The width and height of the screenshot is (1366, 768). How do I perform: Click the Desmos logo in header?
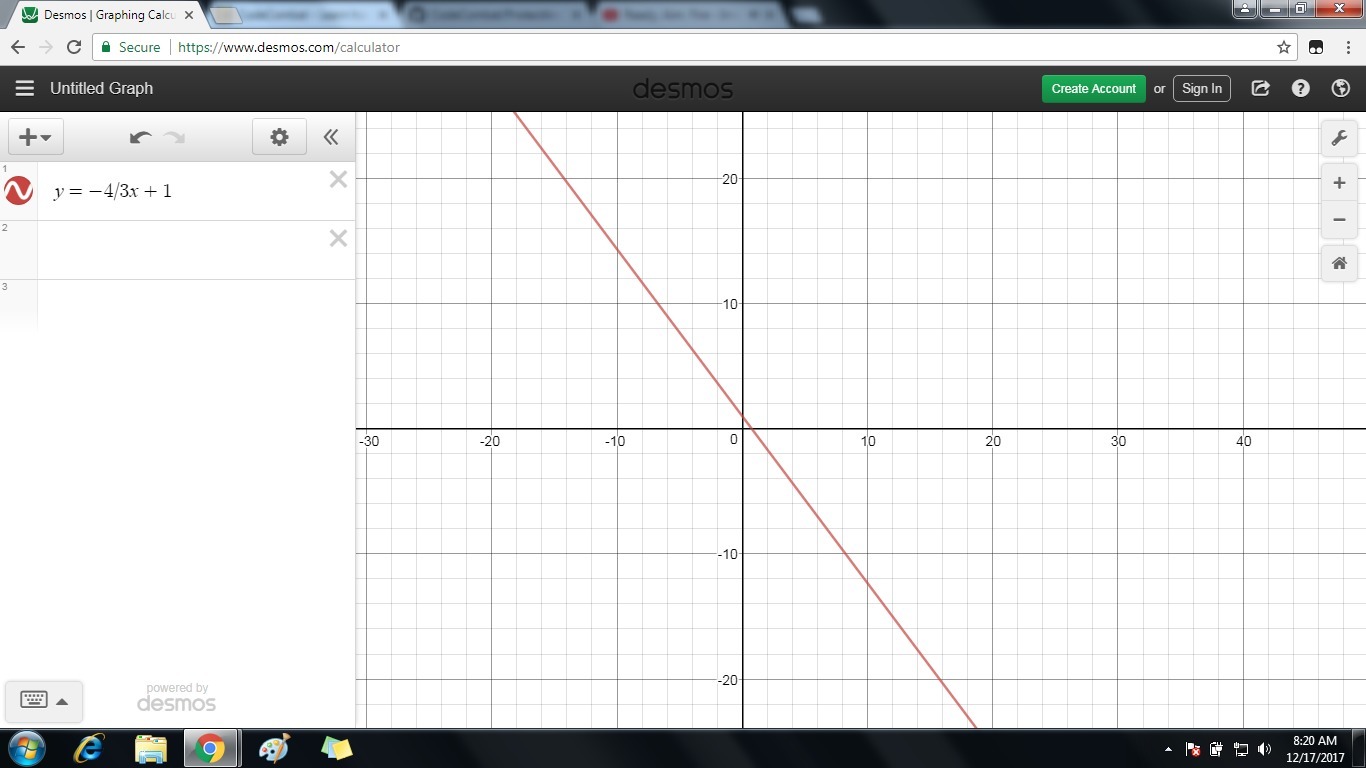coord(683,89)
